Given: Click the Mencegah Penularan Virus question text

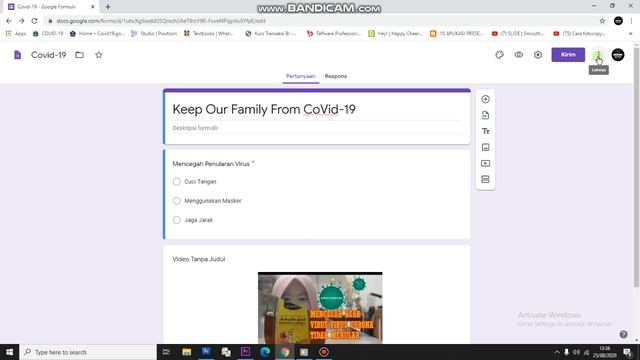Looking at the screenshot, I should (x=211, y=164).
